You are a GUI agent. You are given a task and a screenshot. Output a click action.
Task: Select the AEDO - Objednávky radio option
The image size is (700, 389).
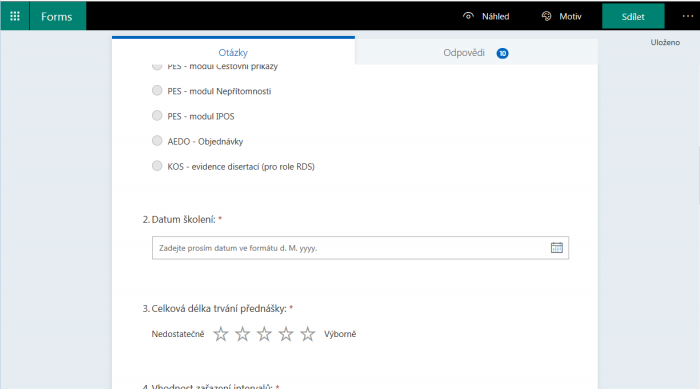pos(157,141)
